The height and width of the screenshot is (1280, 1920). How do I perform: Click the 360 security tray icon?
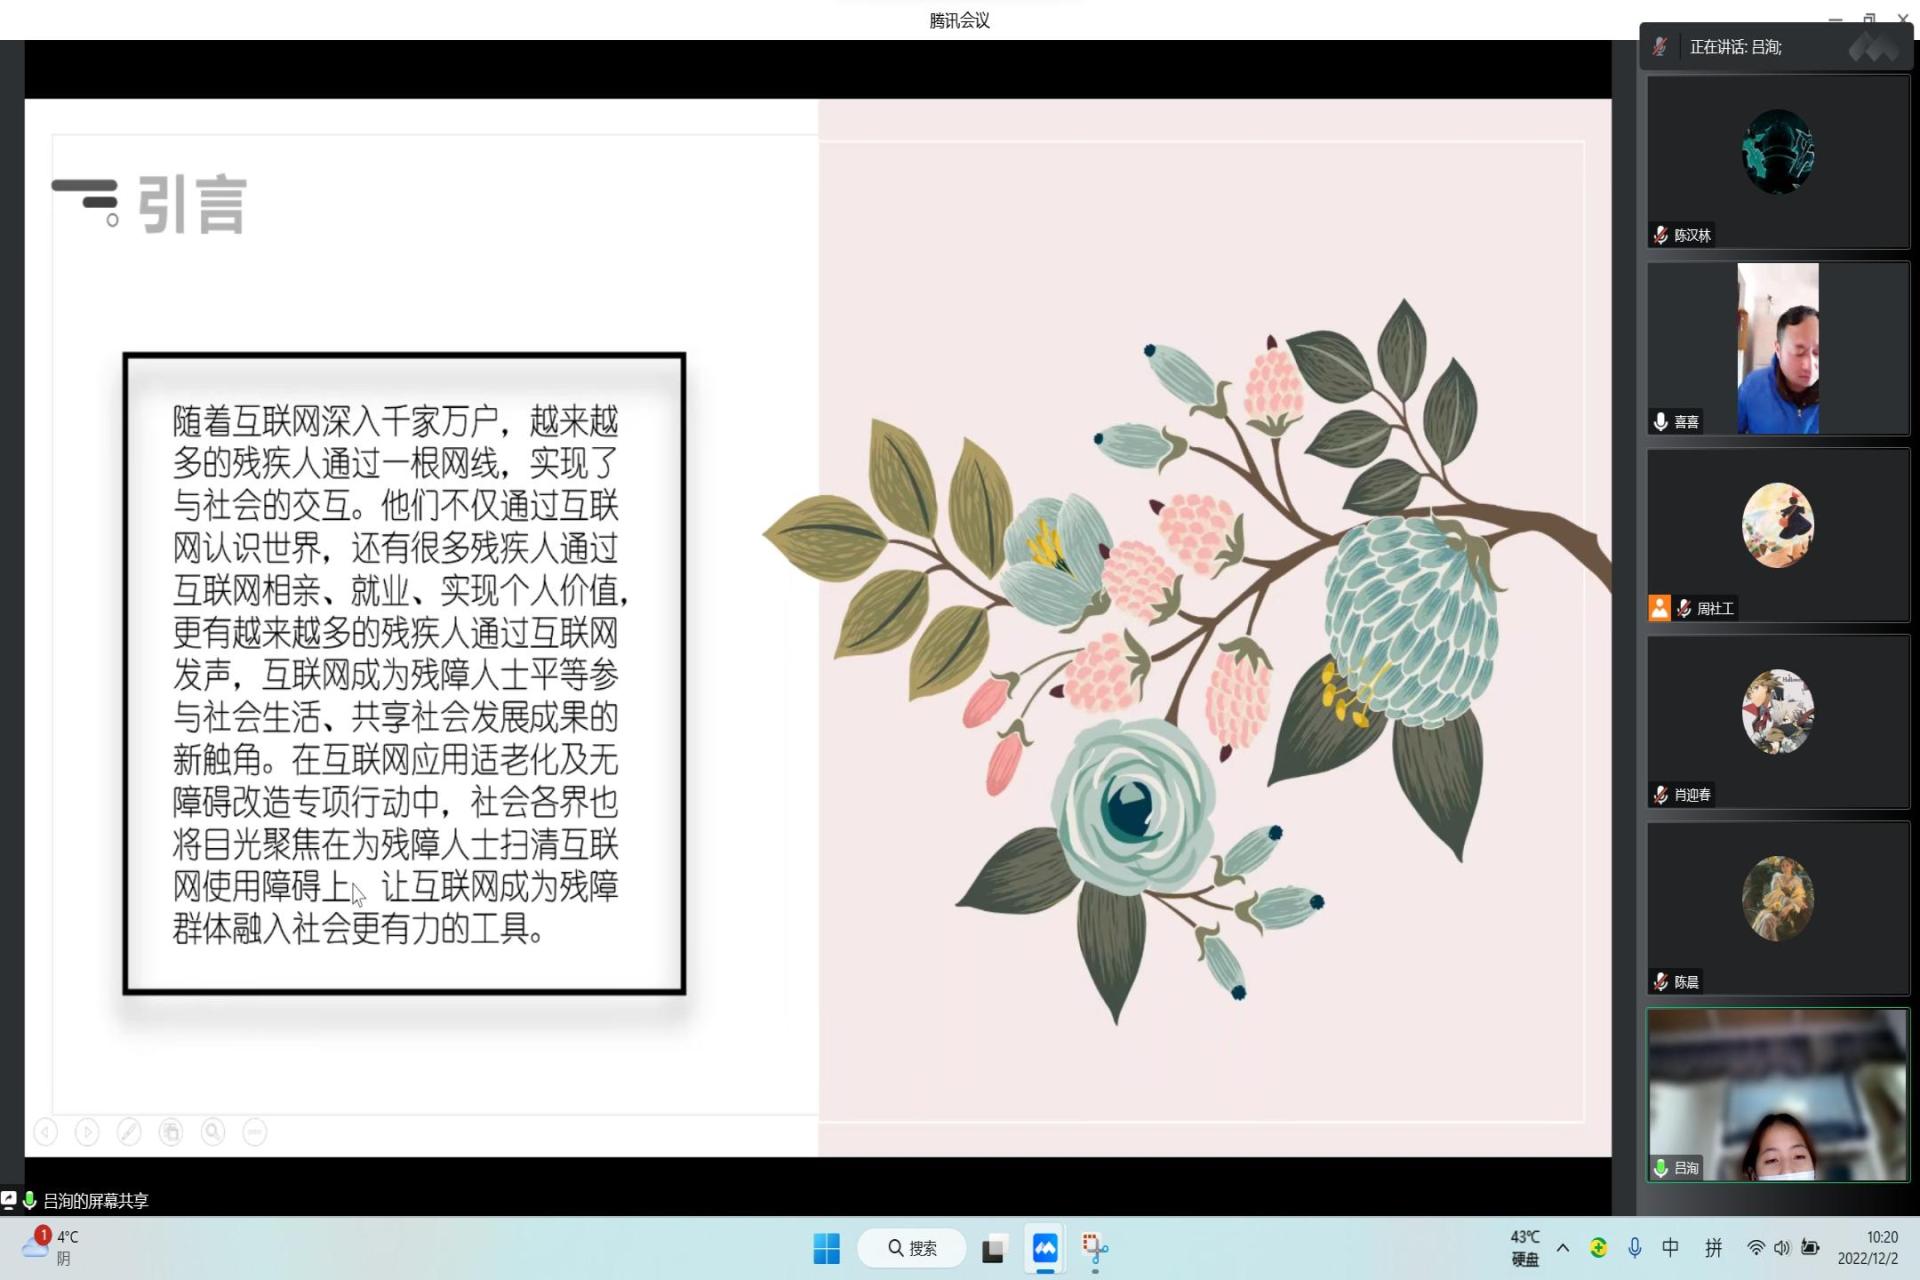[1598, 1247]
